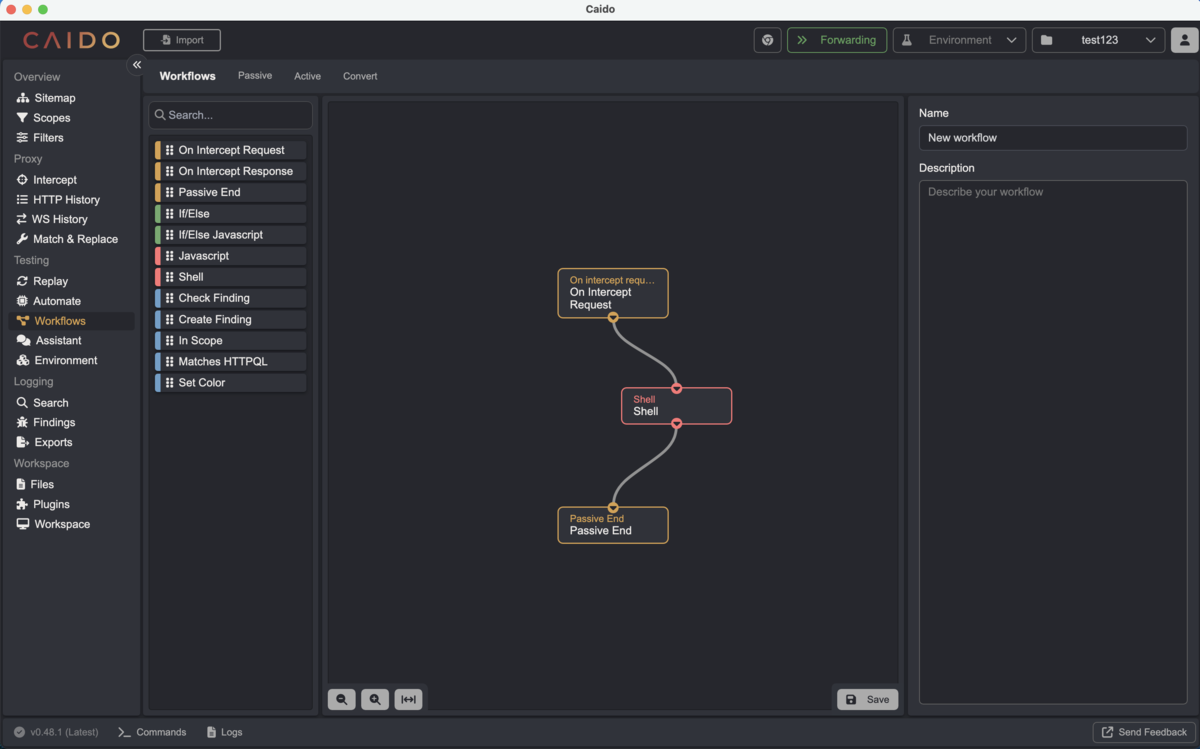Click the Chrome browser icon in the top bar
This screenshot has width=1200, height=749.
pyautogui.click(x=767, y=40)
